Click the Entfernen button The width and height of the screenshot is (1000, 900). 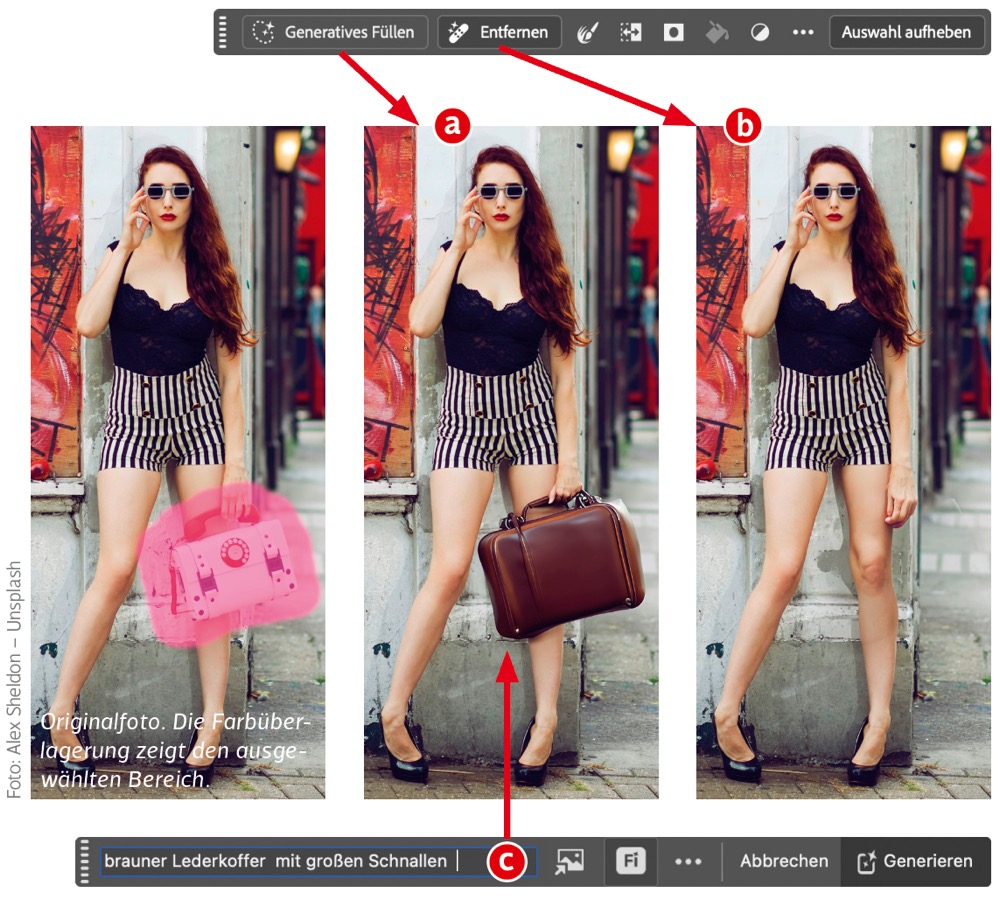point(499,32)
